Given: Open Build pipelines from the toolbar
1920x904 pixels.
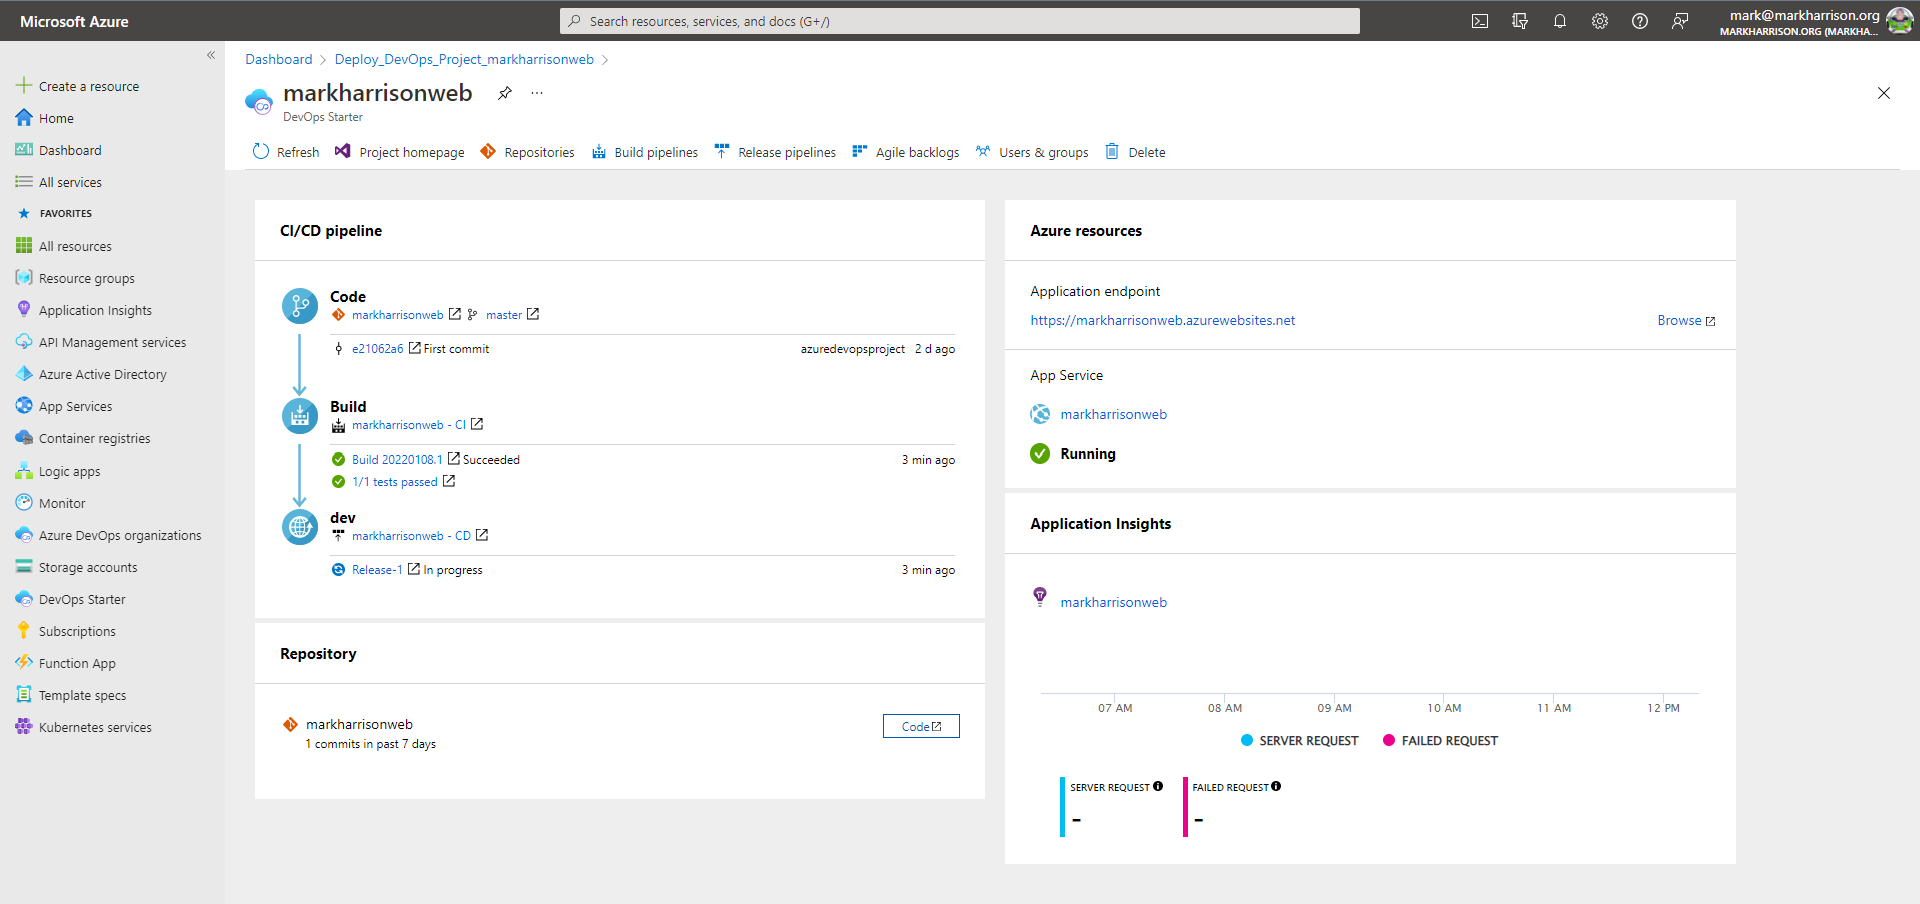Looking at the screenshot, I should click(645, 152).
